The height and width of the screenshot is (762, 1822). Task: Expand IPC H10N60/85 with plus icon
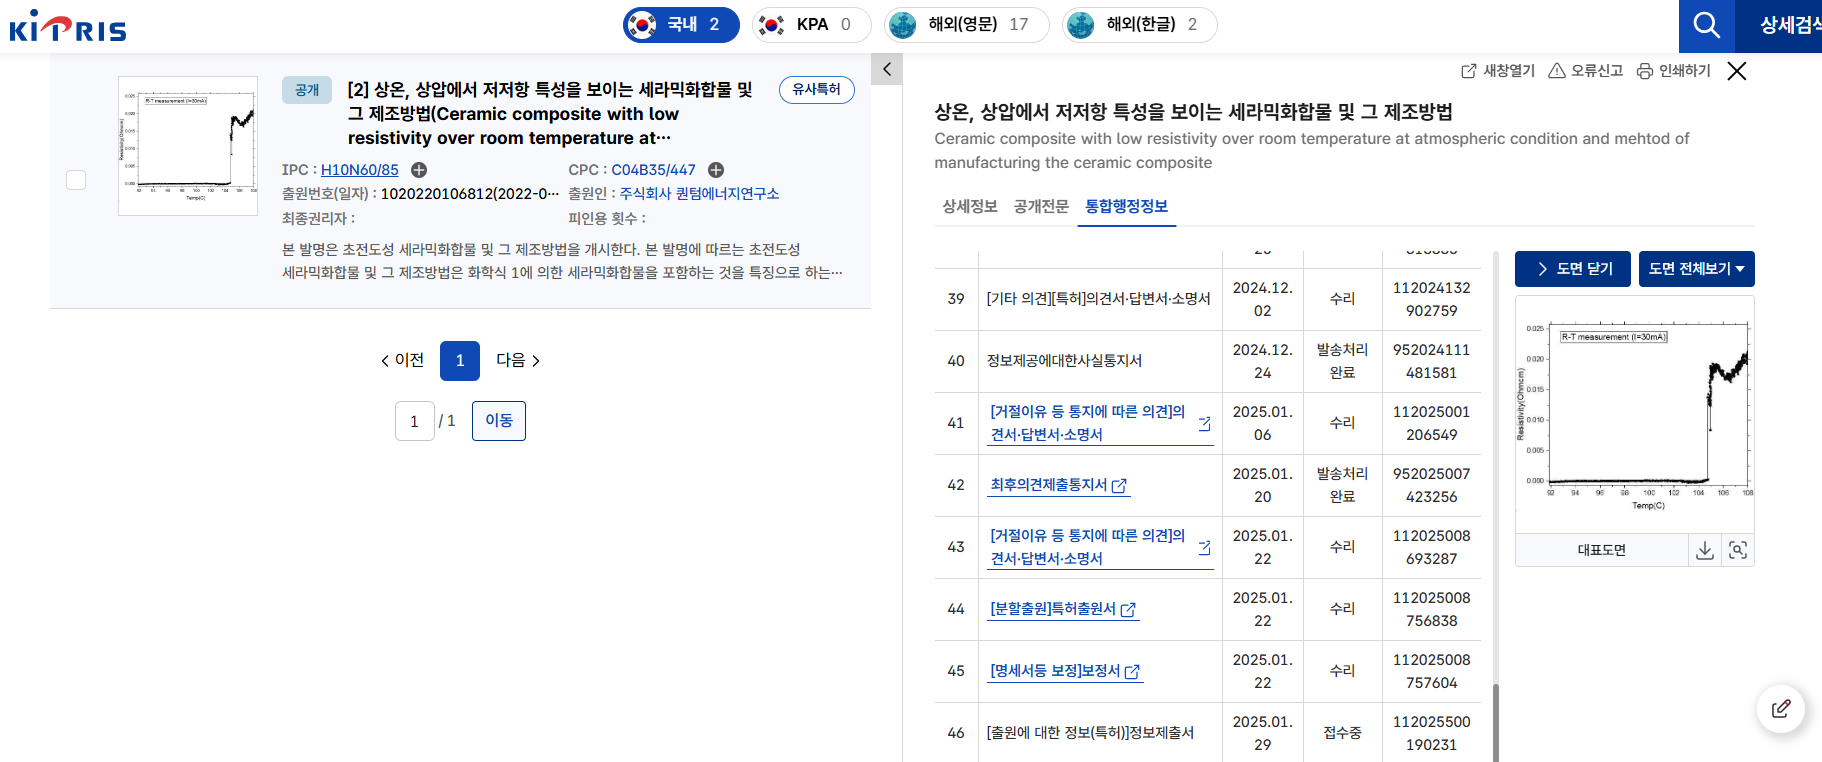point(419,170)
